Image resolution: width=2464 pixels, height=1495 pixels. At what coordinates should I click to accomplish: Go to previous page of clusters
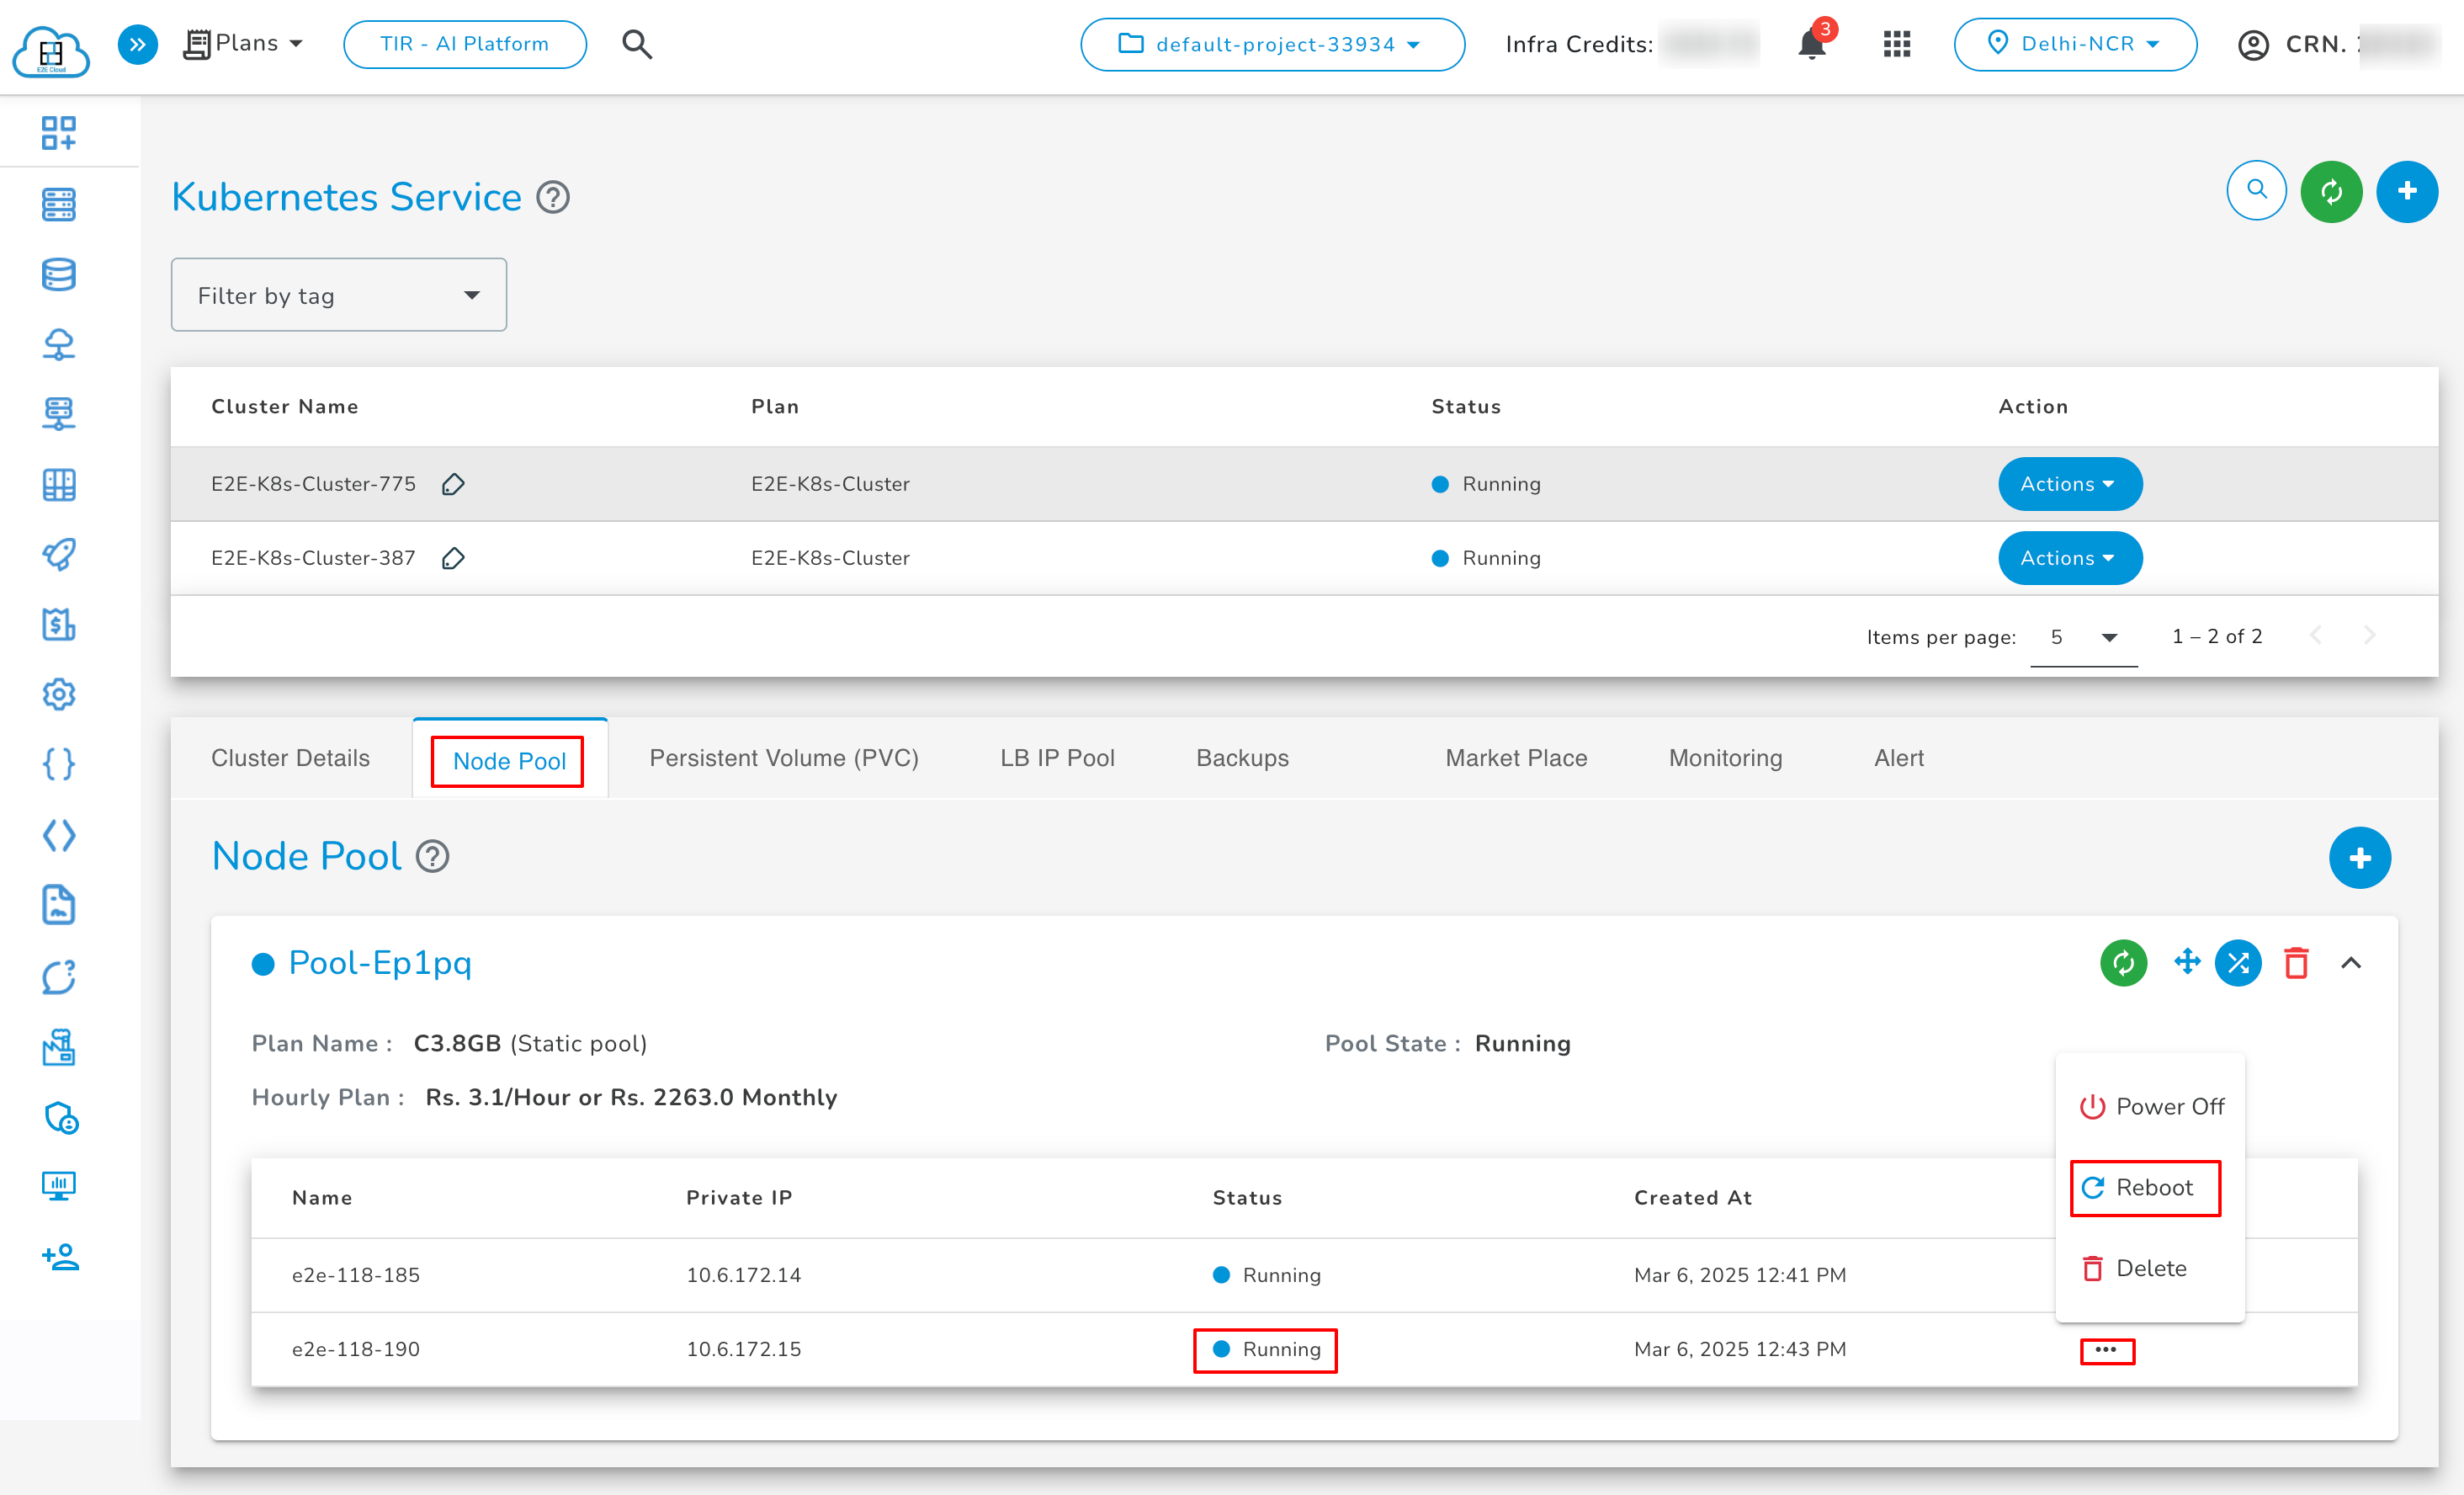[2315, 636]
